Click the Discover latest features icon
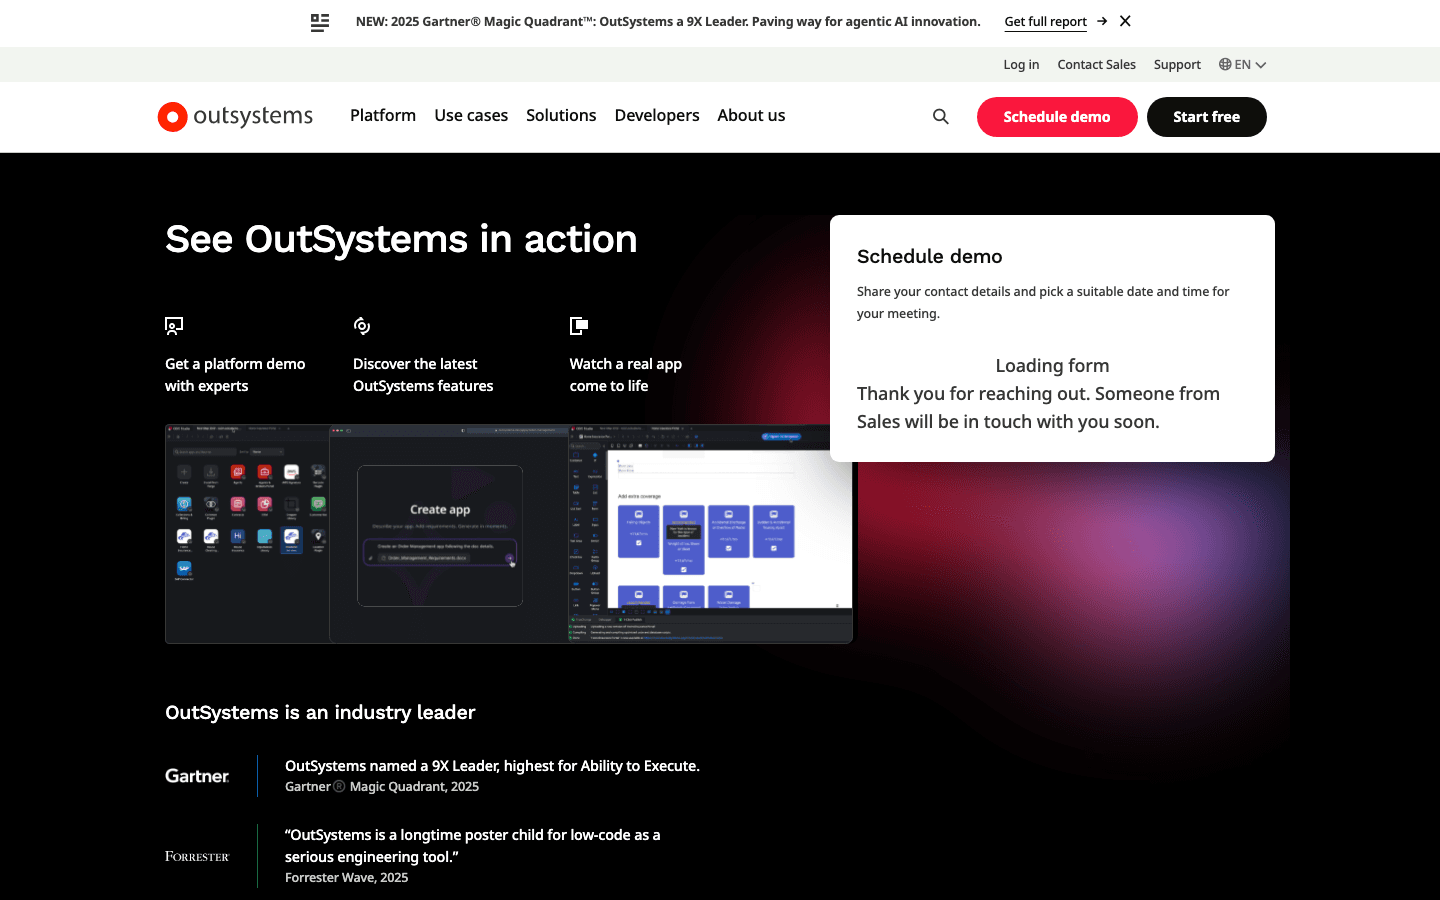 tap(362, 326)
